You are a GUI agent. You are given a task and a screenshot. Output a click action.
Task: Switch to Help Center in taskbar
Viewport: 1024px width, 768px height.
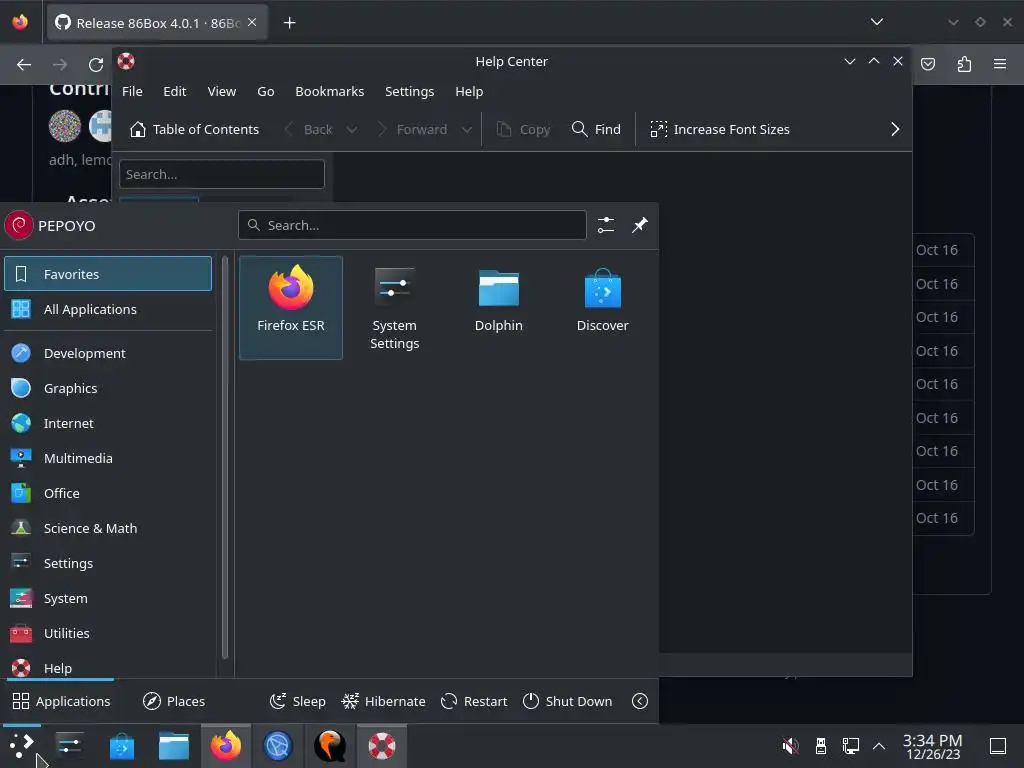381,746
